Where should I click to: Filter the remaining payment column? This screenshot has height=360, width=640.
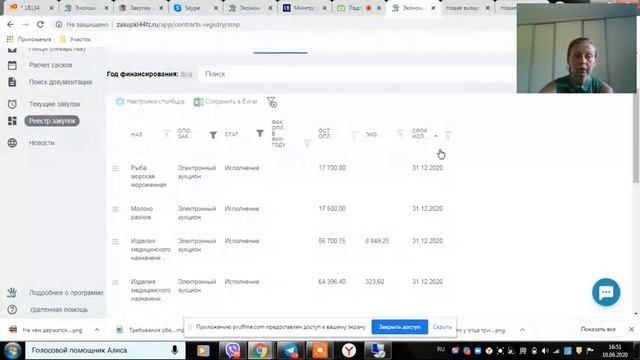[354, 135]
